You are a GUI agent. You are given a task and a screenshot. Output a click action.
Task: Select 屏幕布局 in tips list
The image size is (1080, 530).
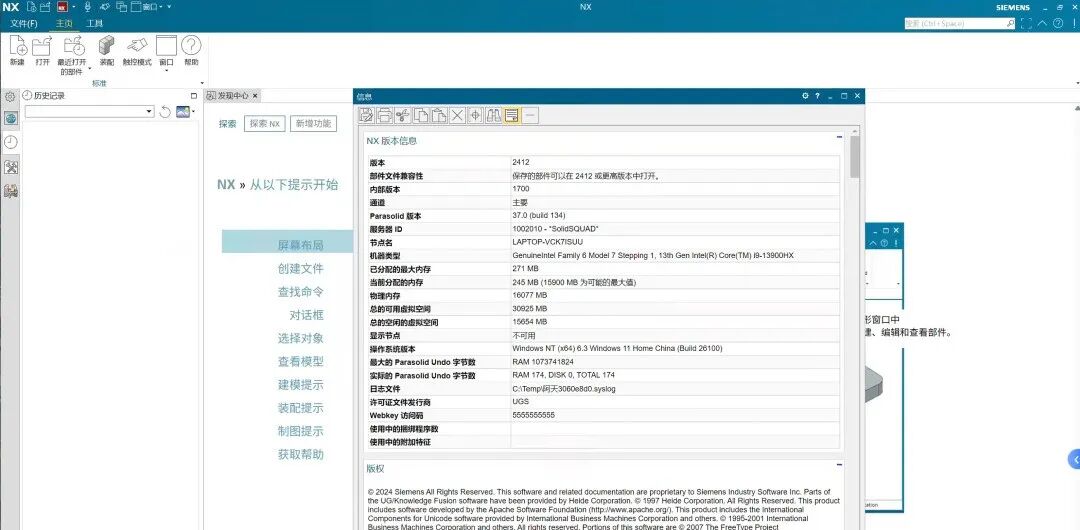tap(300, 245)
